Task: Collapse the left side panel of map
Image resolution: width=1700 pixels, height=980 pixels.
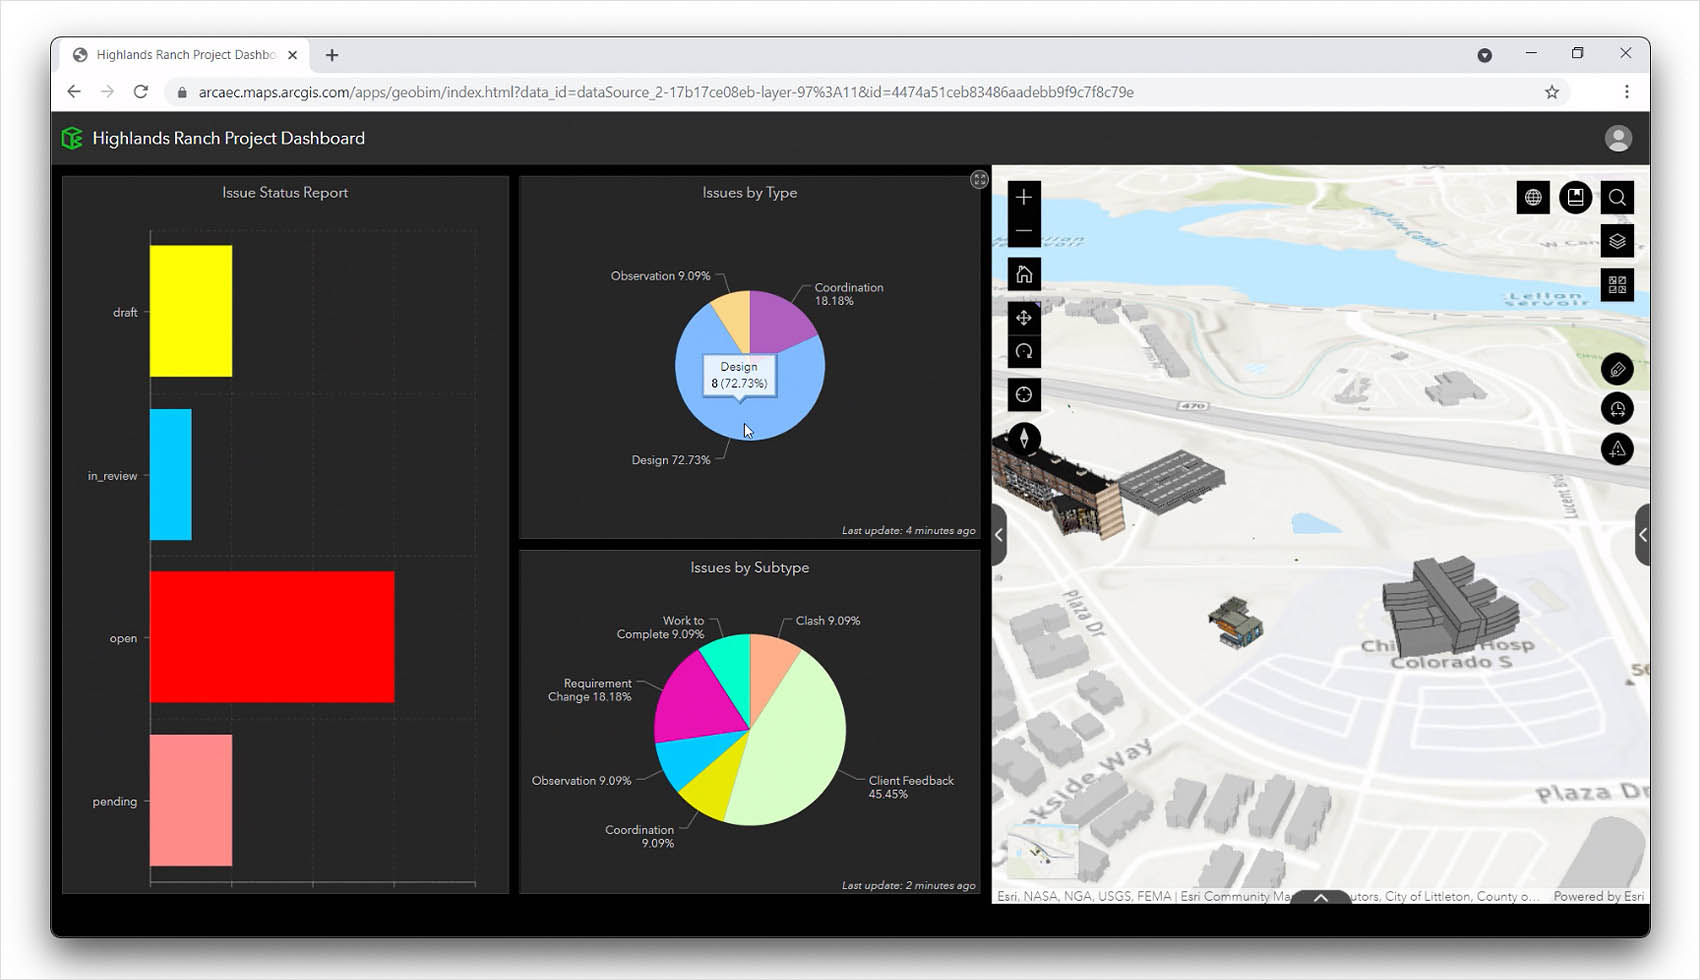Action: point(999,535)
